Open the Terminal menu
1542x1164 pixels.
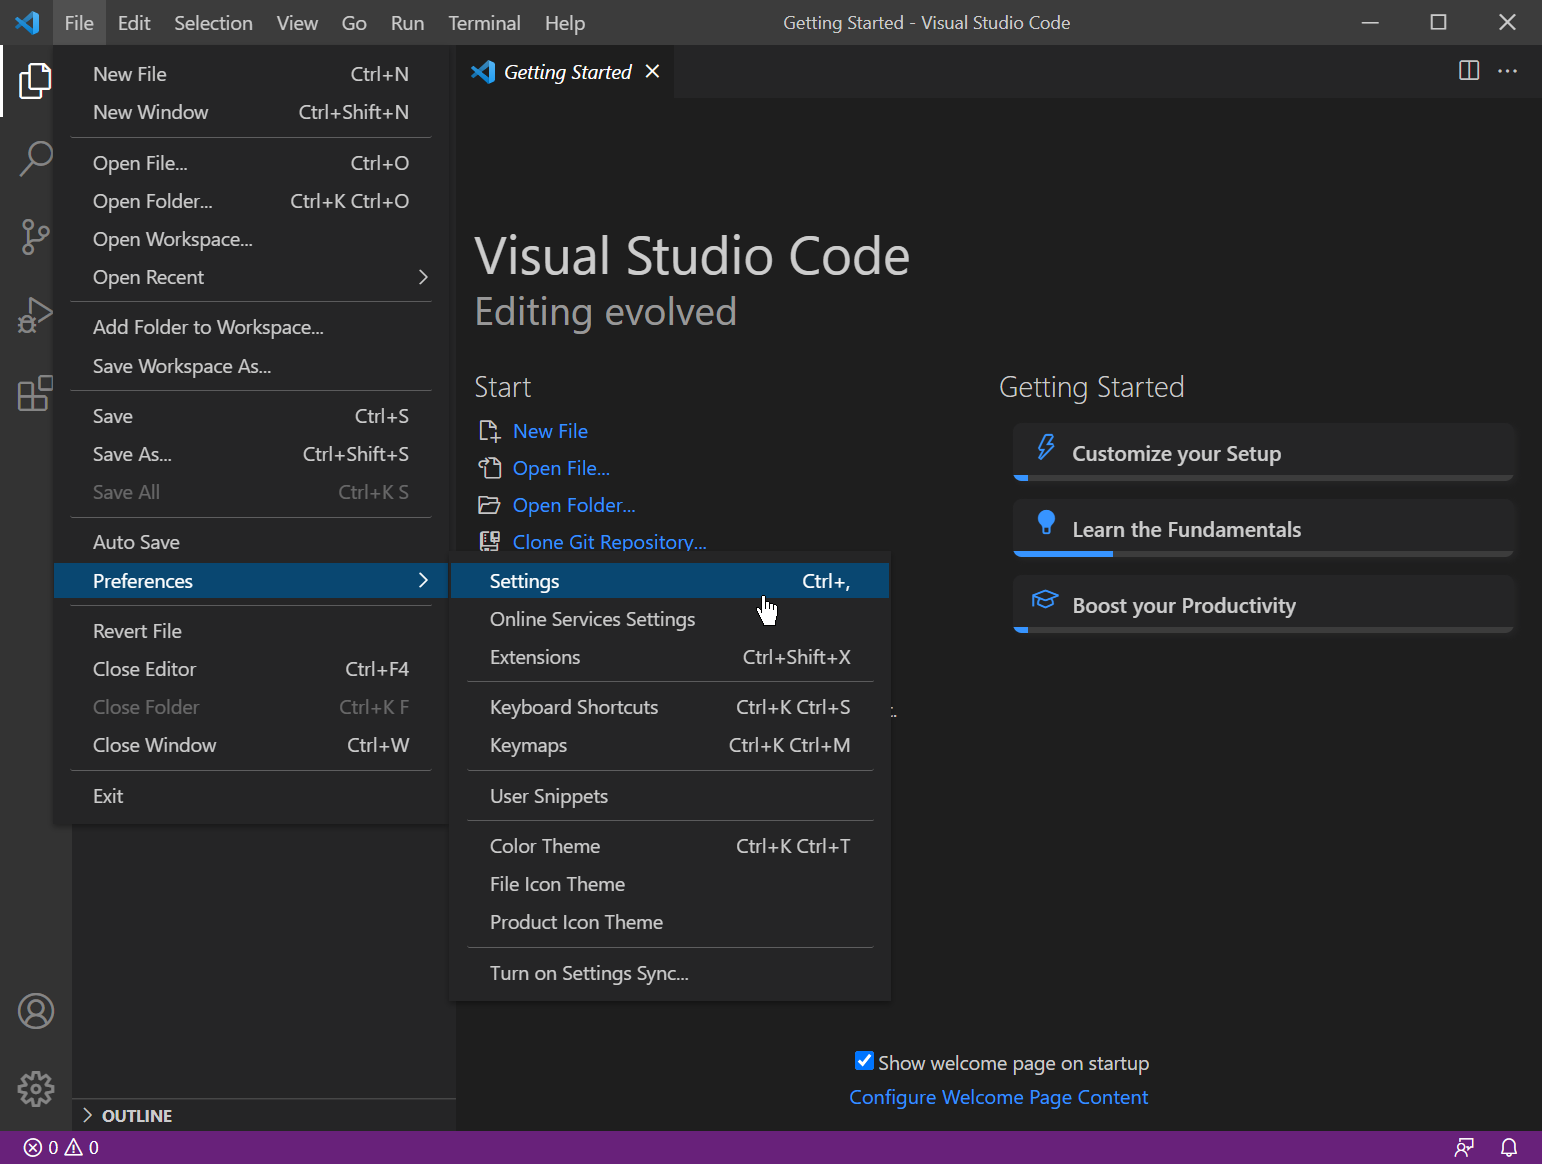(484, 22)
